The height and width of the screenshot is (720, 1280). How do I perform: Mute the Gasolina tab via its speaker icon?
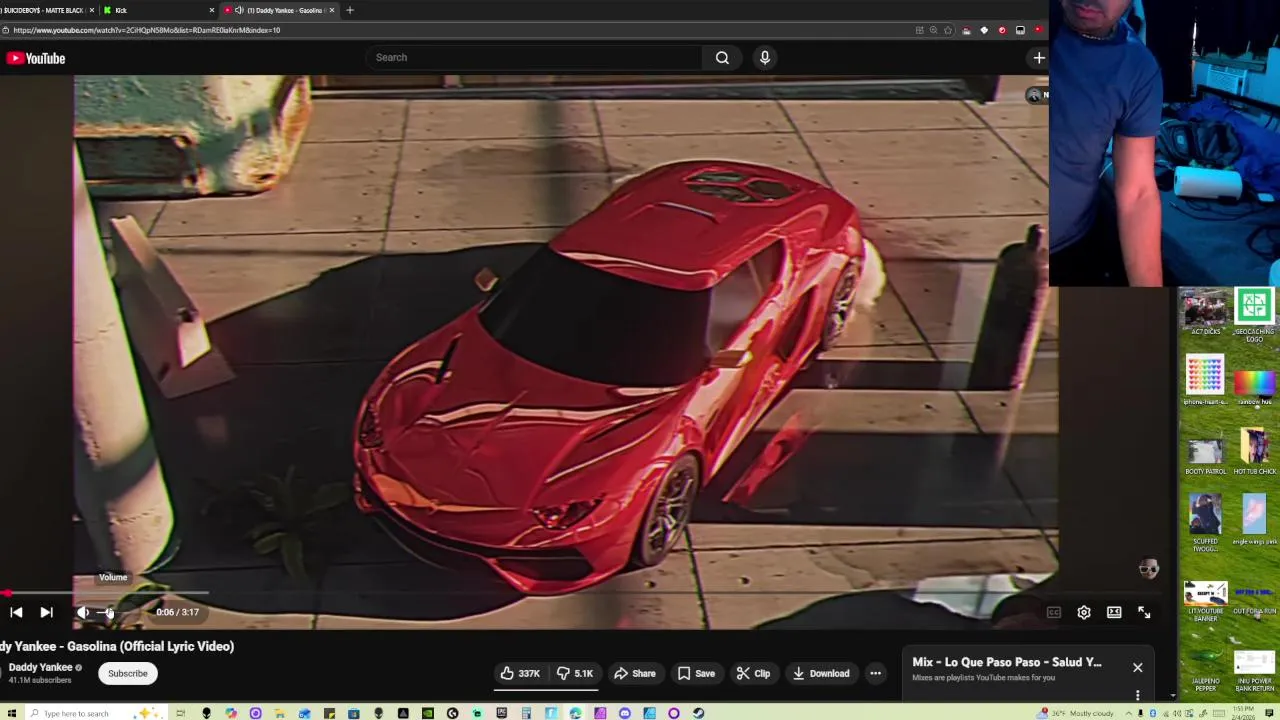[x=239, y=10]
